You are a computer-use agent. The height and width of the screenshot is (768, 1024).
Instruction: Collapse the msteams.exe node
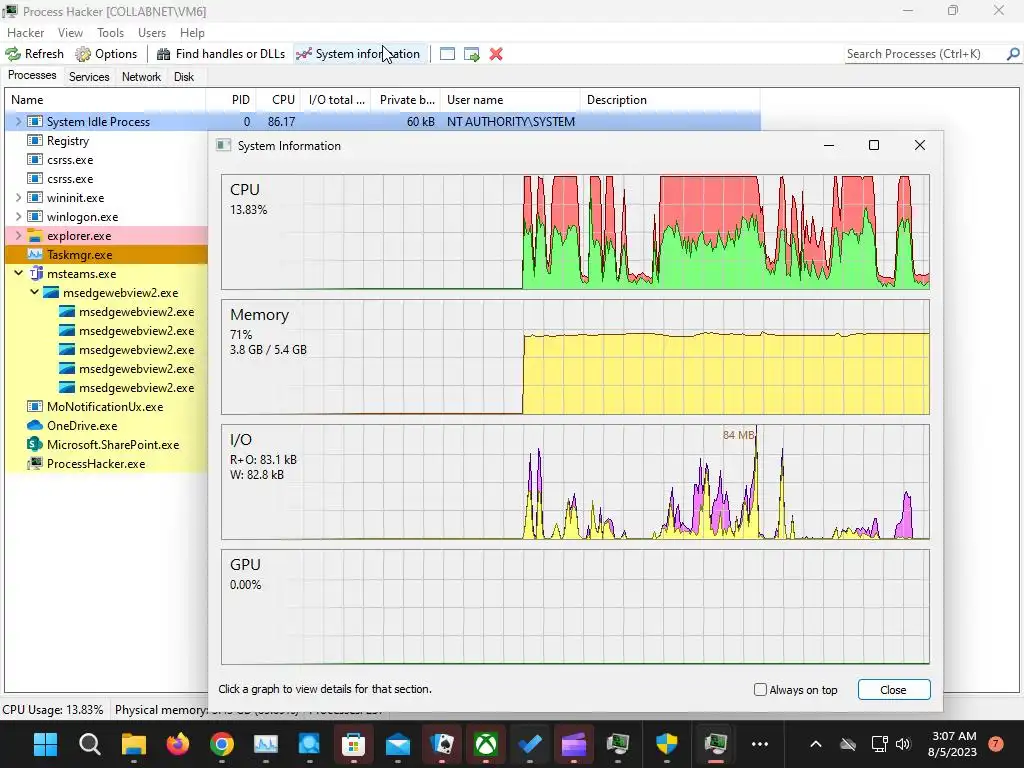[x=18, y=273]
